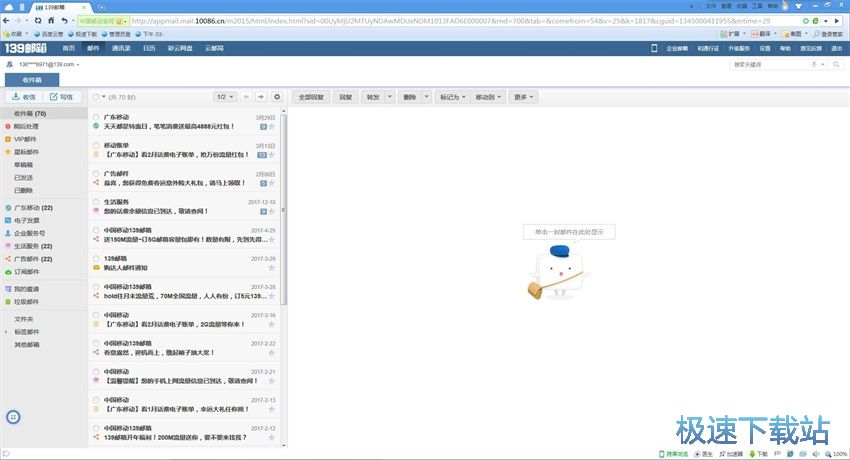
Task: Open the 转发 forward options arrow
Action: [389, 97]
